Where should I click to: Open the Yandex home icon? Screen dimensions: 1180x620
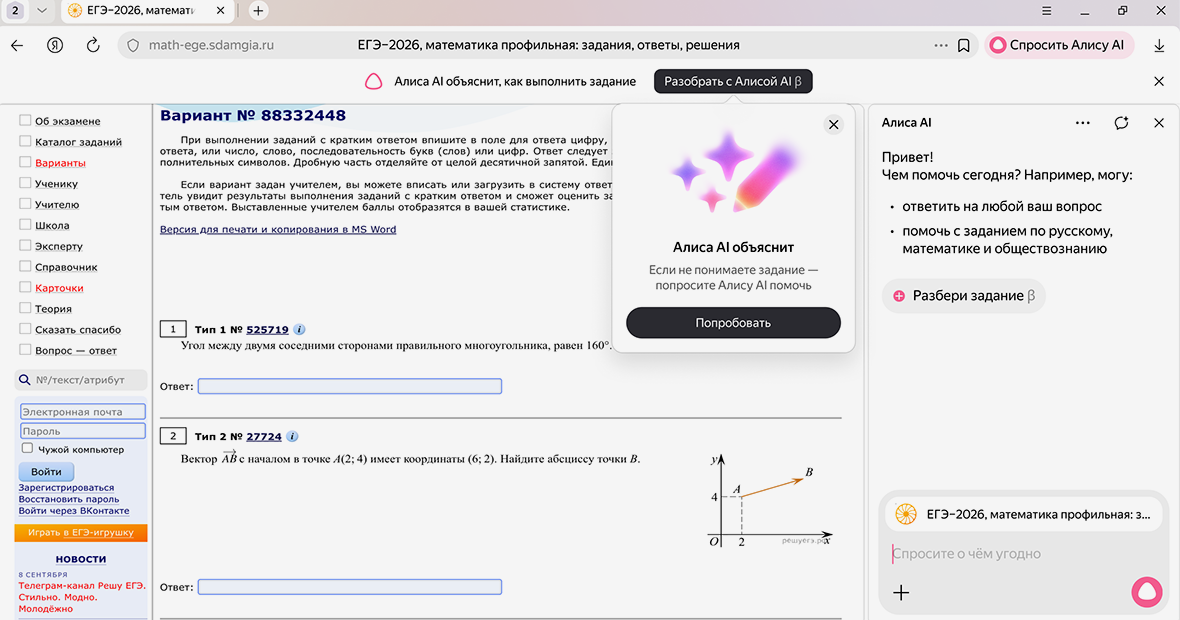(x=55, y=45)
